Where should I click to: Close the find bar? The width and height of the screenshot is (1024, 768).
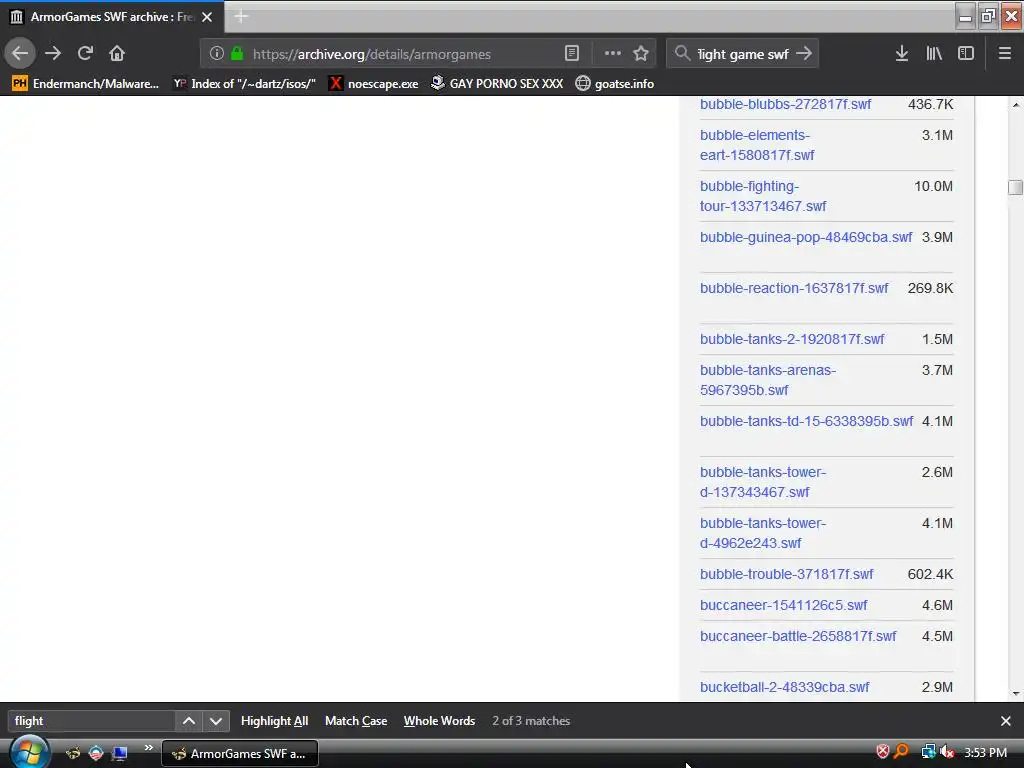(1006, 721)
